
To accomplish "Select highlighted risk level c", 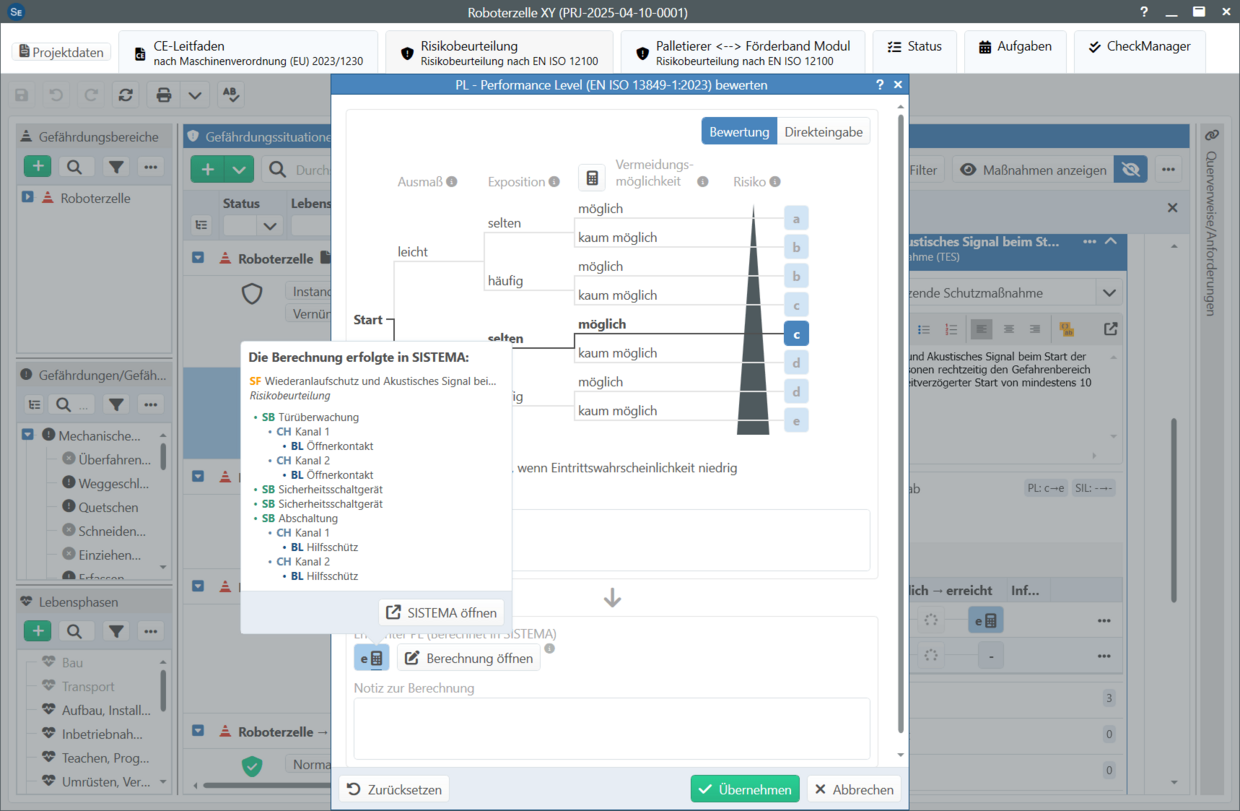I will pos(796,334).
